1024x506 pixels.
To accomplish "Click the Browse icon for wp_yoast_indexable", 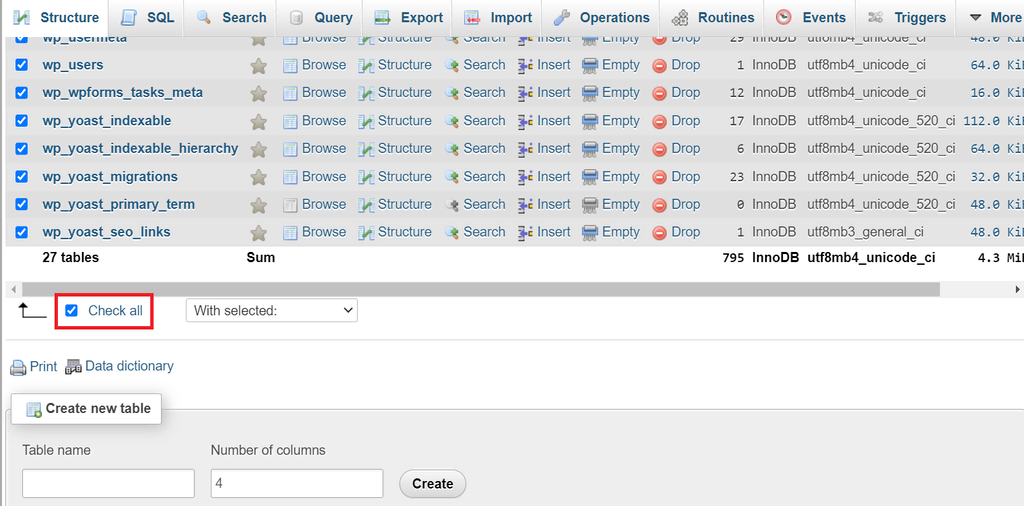I will pos(290,121).
